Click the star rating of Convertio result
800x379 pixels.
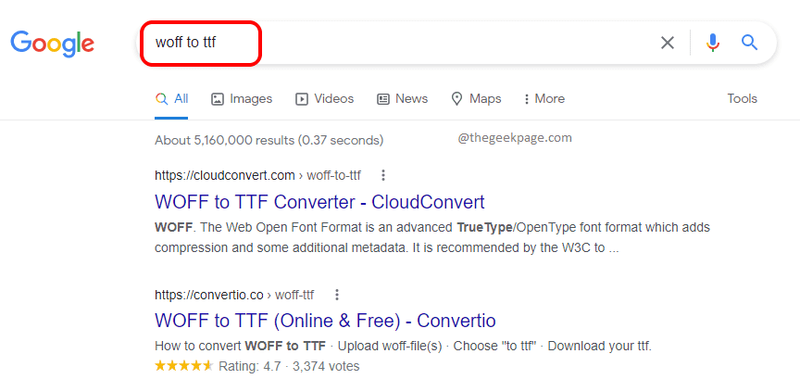[184, 366]
